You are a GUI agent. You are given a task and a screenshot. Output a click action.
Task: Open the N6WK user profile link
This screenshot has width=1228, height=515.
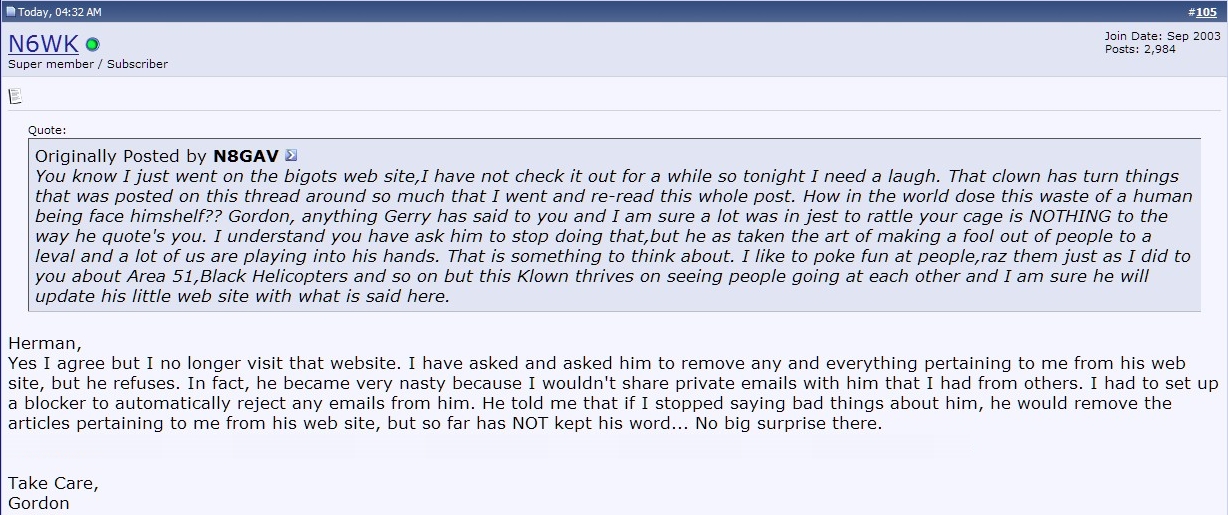(43, 44)
